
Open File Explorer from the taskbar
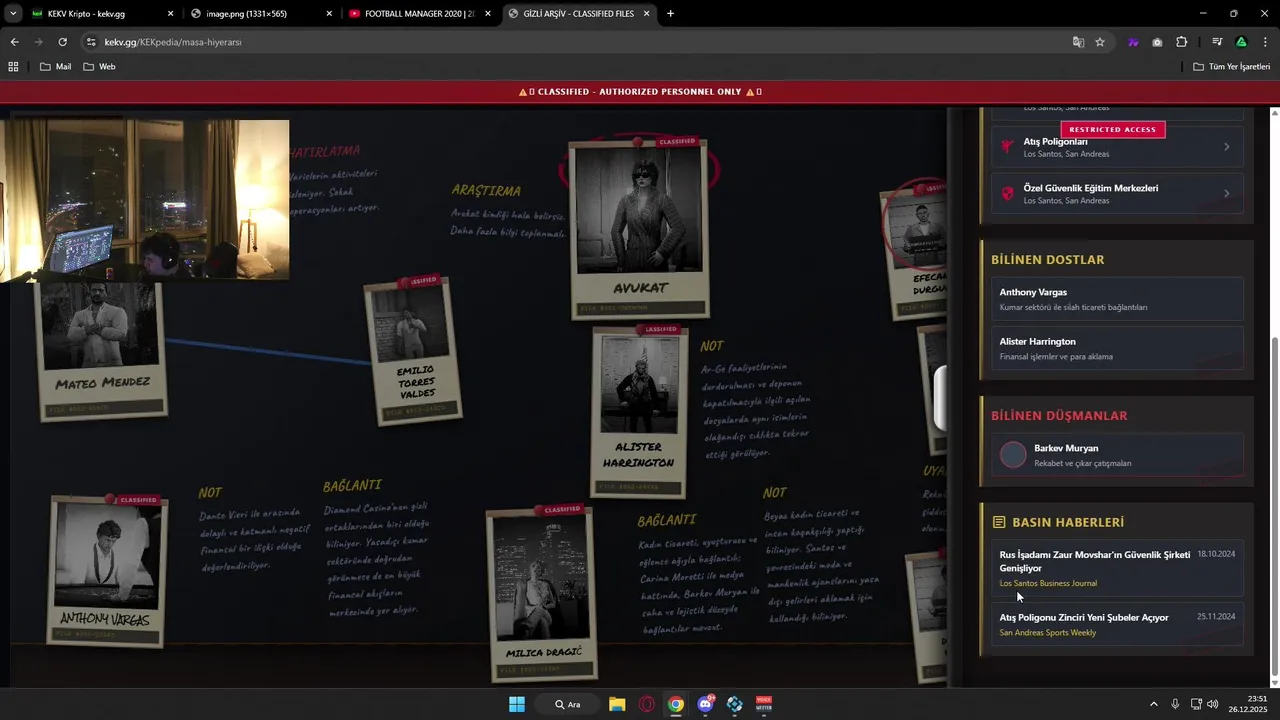[617, 704]
